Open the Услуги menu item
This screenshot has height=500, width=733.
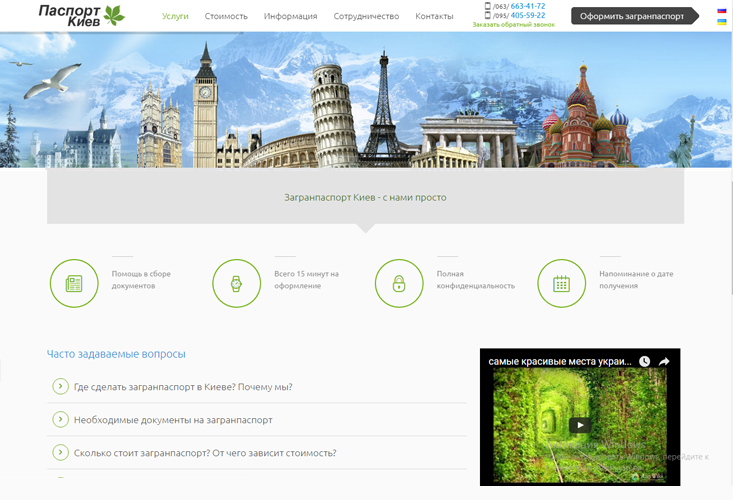tap(175, 16)
